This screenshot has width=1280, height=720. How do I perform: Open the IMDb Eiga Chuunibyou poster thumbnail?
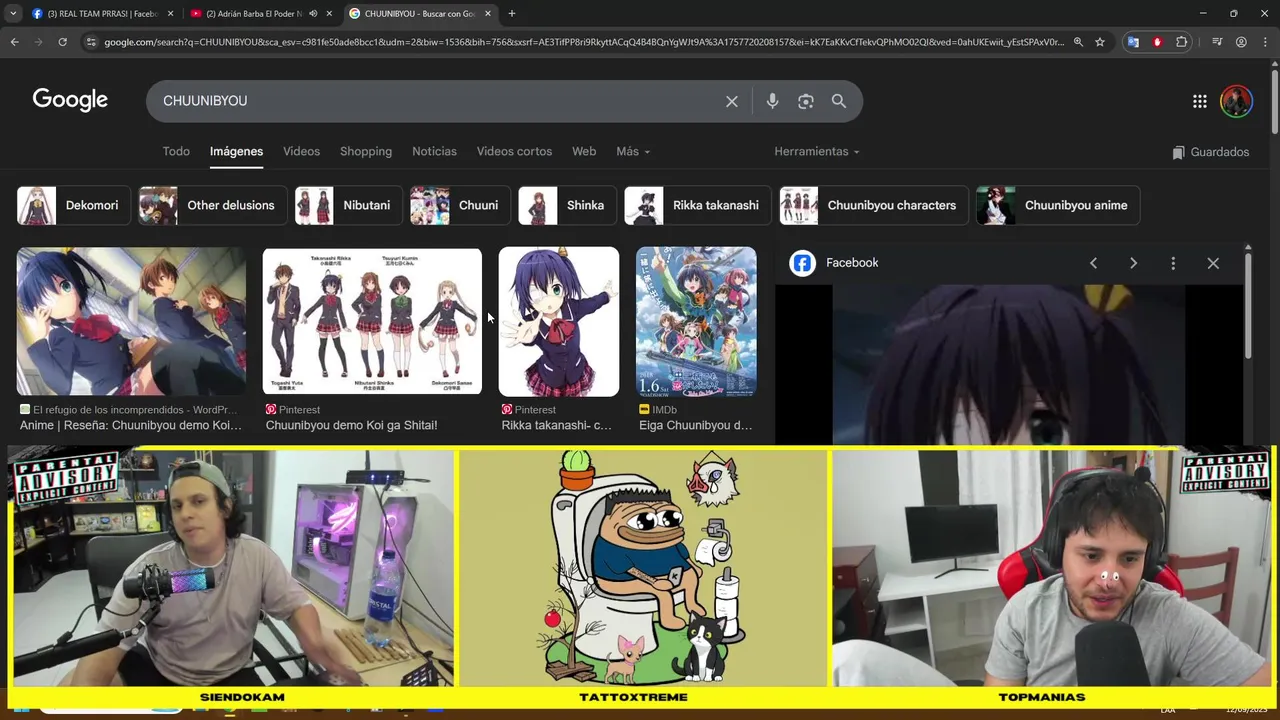coord(696,321)
